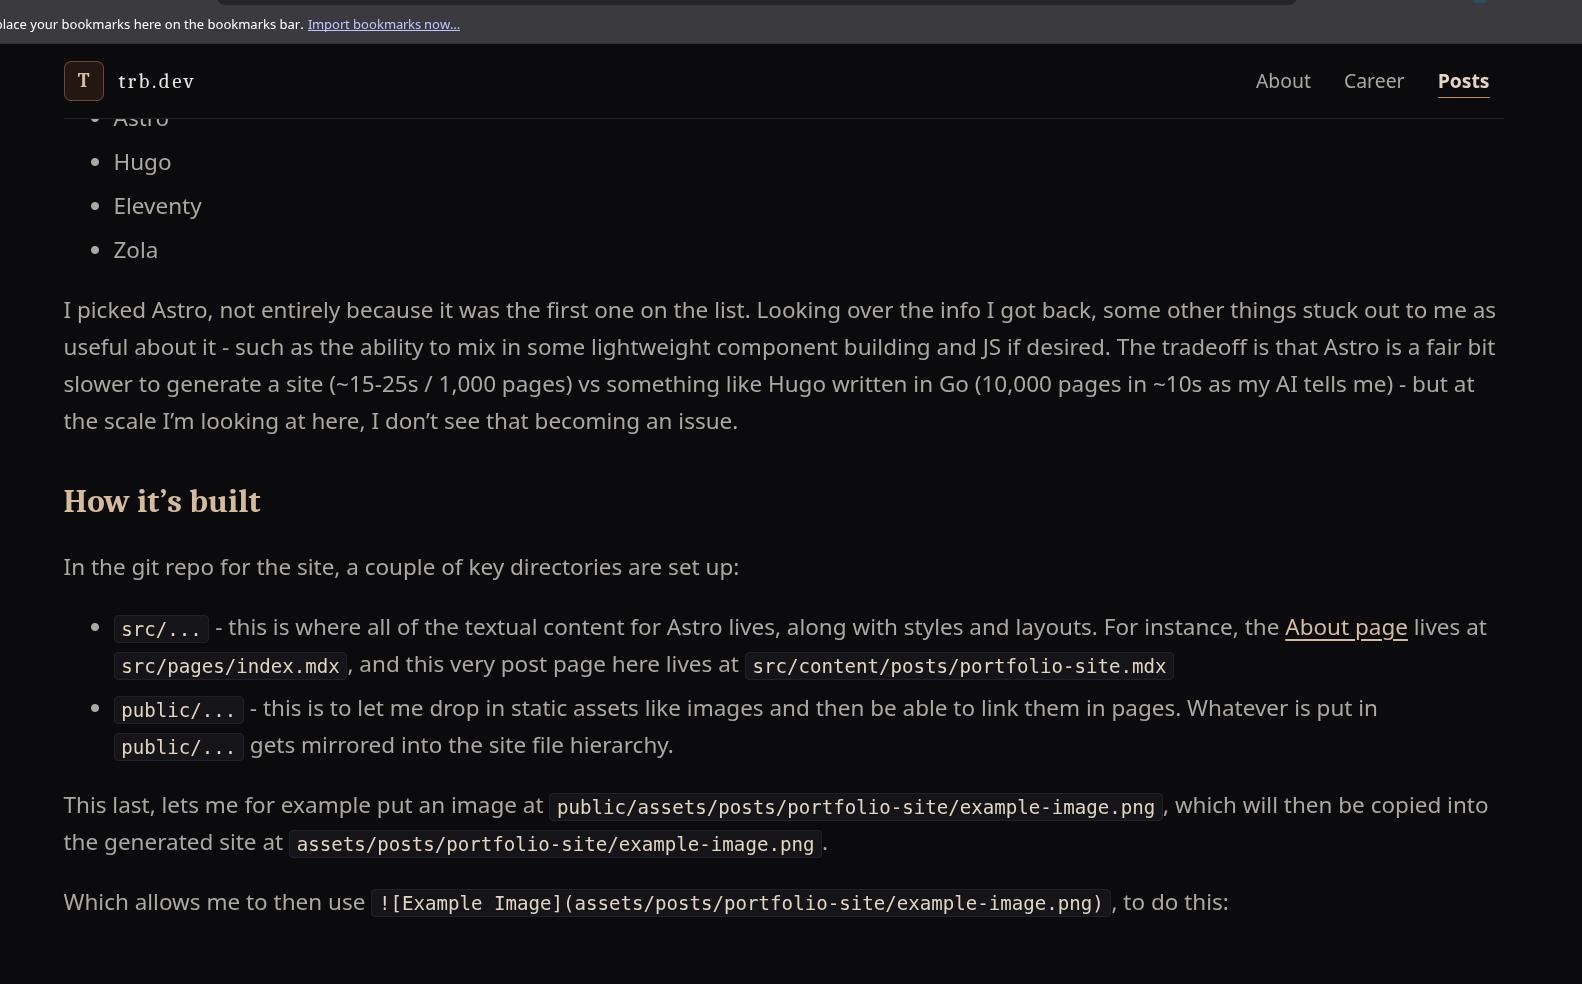1582x984 pixels.
Task: Click Import bookmarks now link
Action: pos(384,24)
